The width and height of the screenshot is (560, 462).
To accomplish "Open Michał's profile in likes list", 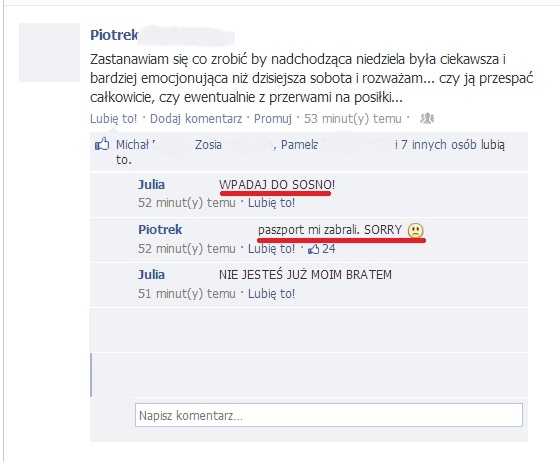I will pyautogui.click(x=132, y=145).
